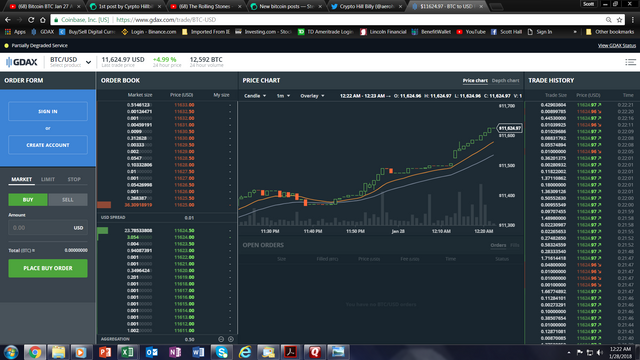The height and width of the screenshot is (360, 640).
Task: Click the GDAX logo
Action: (x=22, y=62)
